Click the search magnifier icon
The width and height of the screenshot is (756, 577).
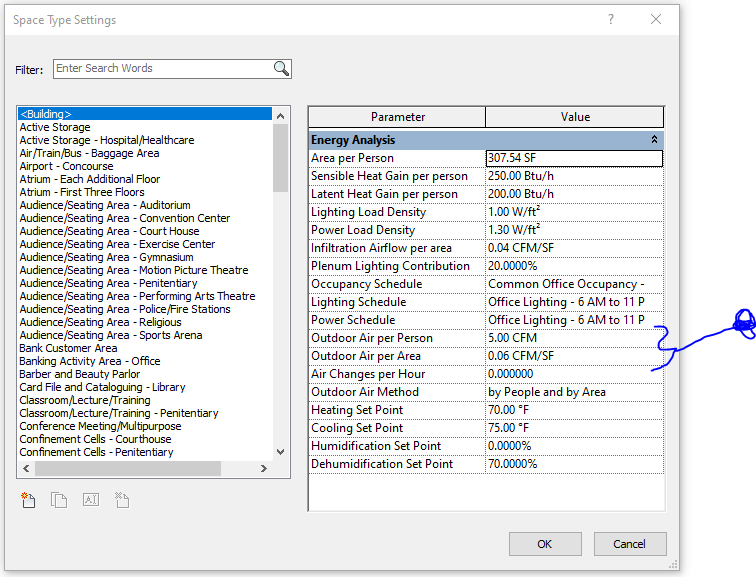281,68
